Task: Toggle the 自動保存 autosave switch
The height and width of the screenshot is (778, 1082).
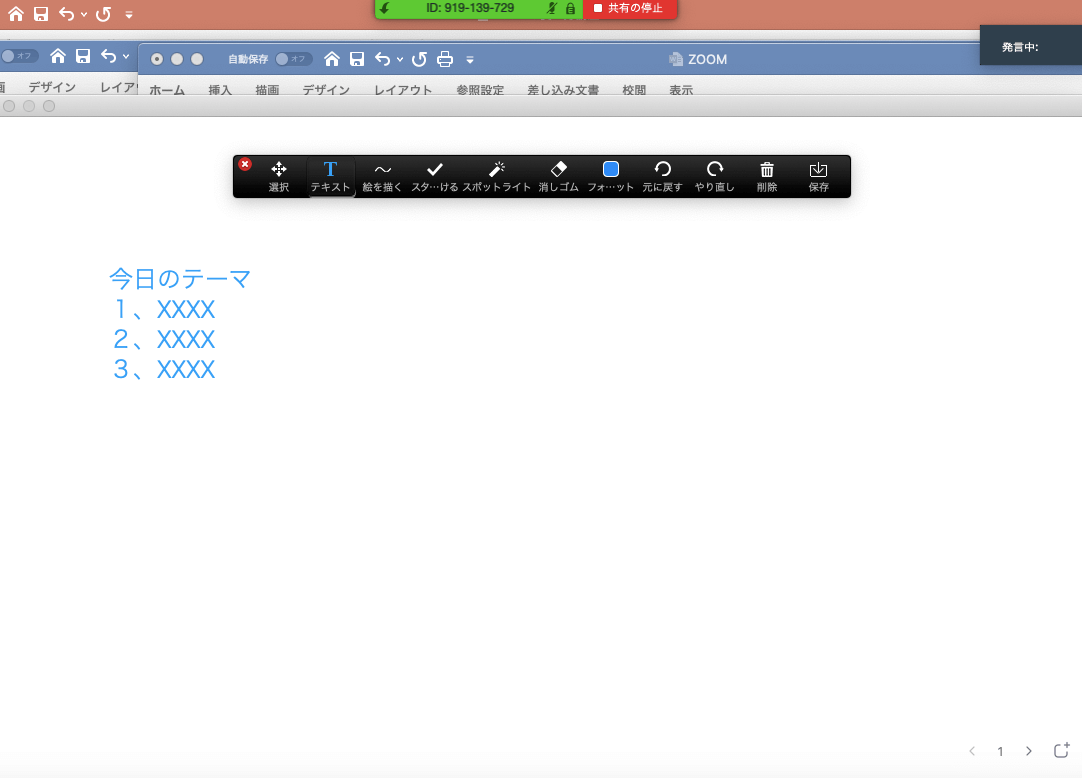Action: click(293, 59)
